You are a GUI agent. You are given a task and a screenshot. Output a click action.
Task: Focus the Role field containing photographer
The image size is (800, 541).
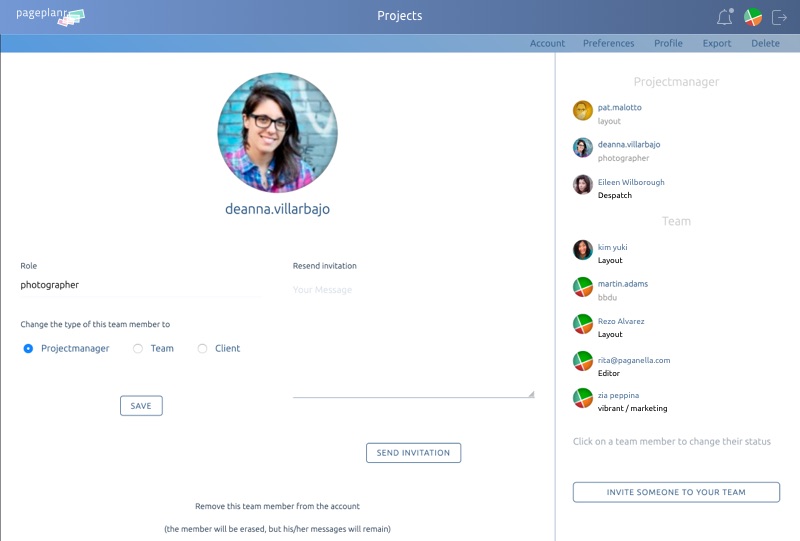point(140,285)
